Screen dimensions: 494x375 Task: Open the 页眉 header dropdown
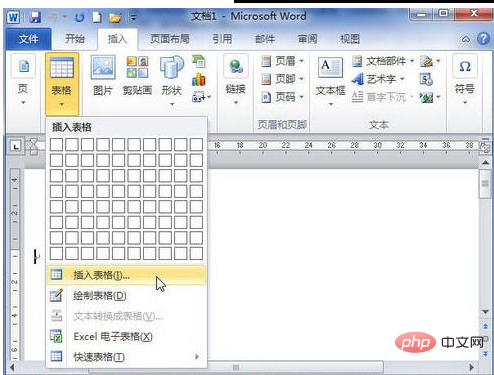(x=282, y=61)
